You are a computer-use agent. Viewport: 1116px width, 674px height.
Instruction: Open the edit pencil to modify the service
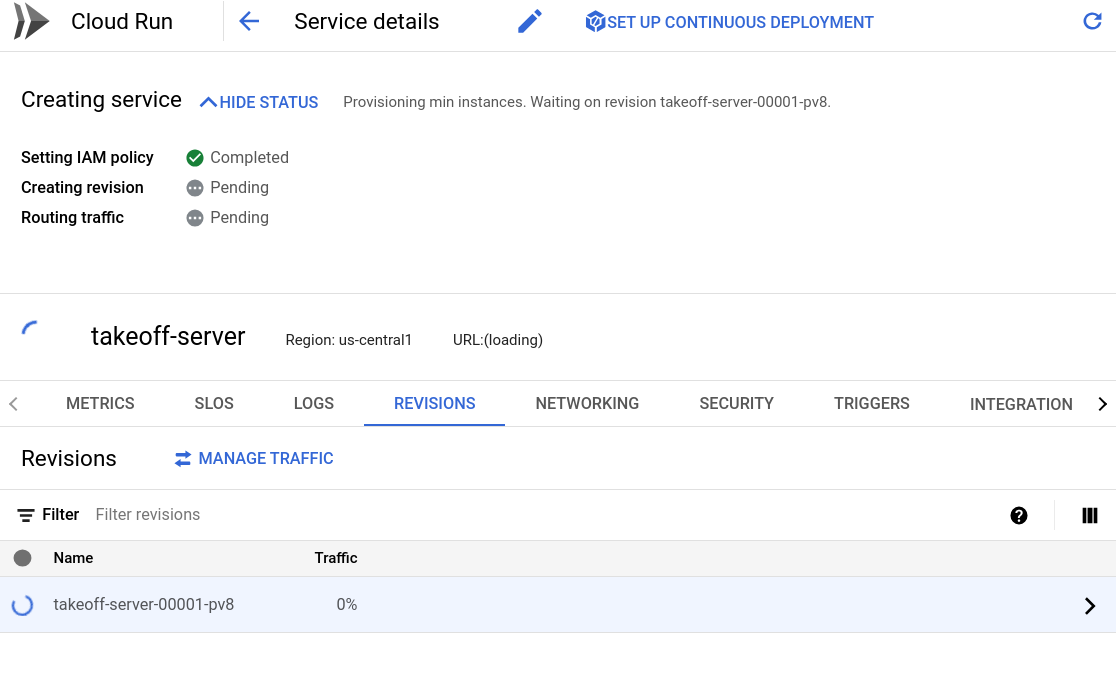tap(529, 20)
